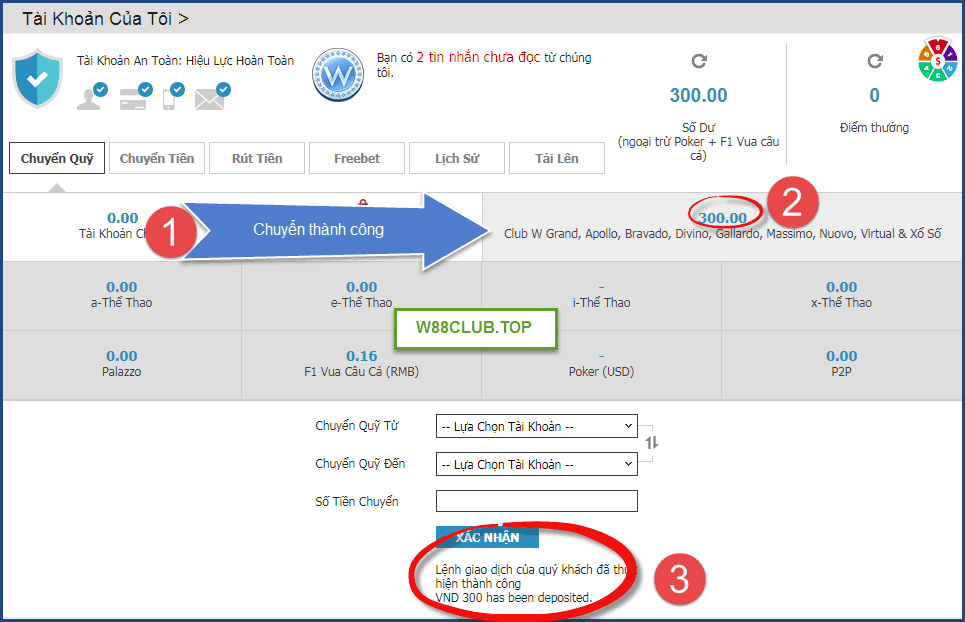Refresh the 300.00 balance amount

(x=699, y=61)
